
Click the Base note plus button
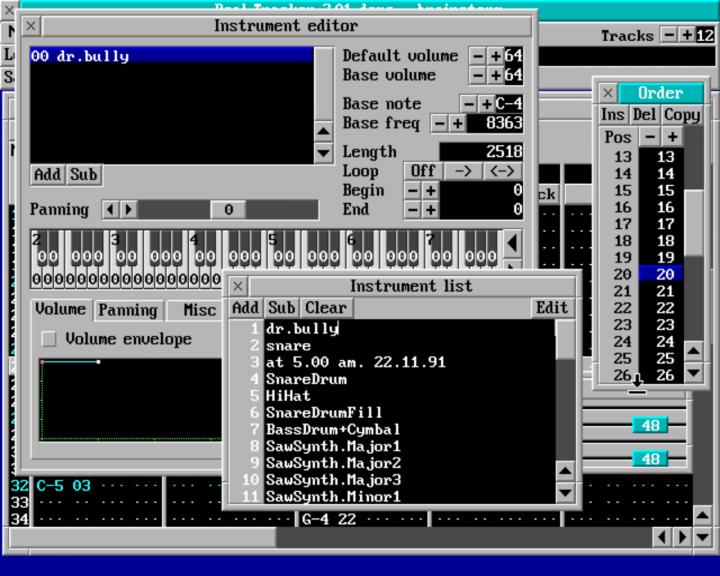486,104
